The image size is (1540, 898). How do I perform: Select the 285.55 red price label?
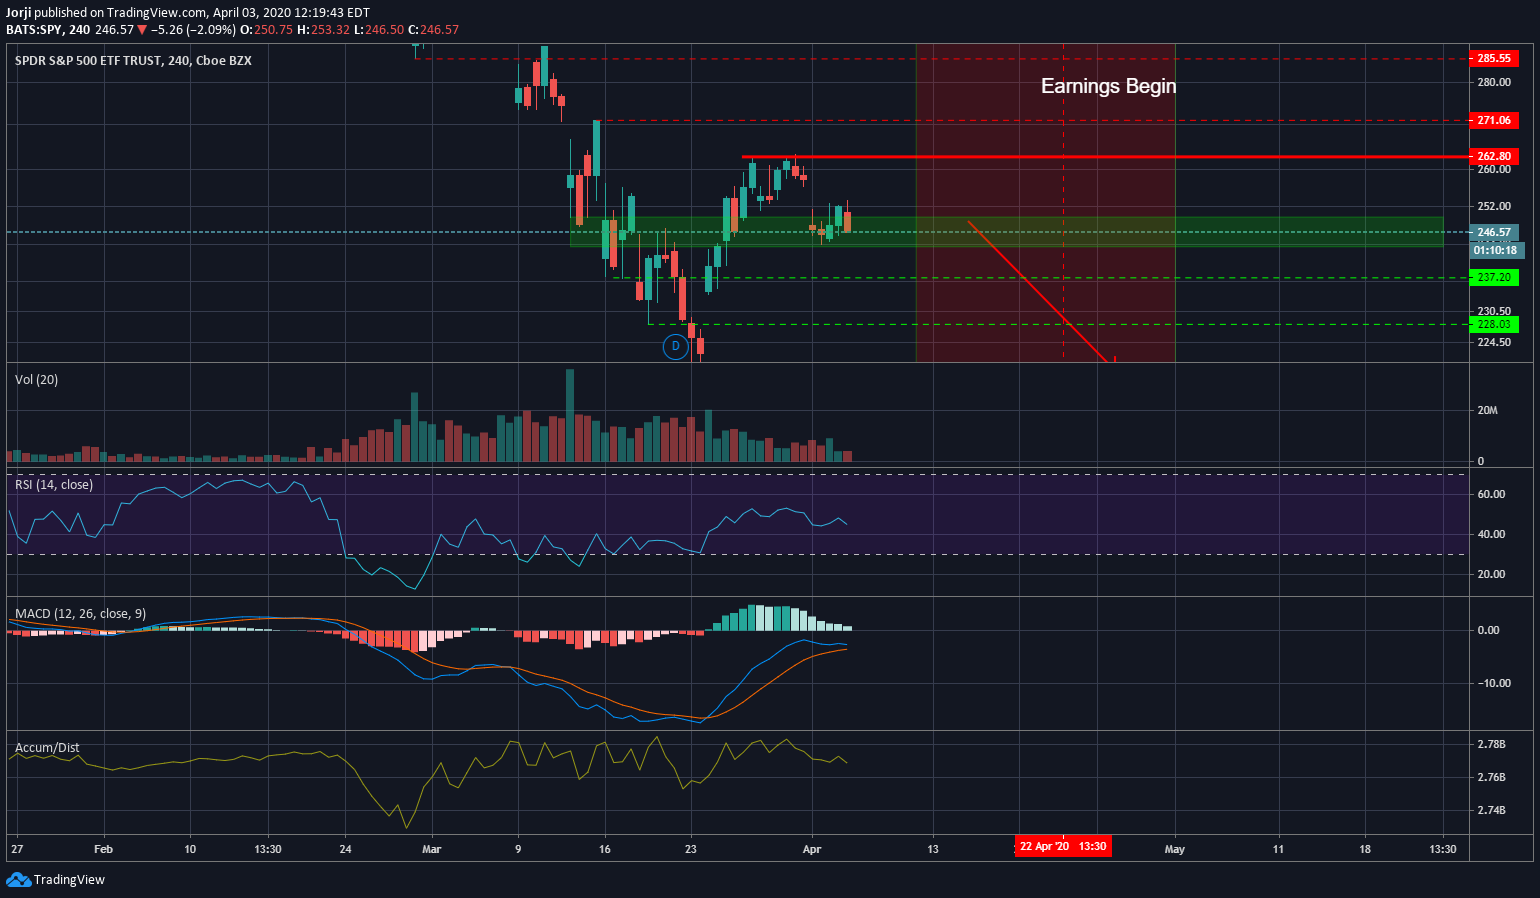click(1494, 59)
